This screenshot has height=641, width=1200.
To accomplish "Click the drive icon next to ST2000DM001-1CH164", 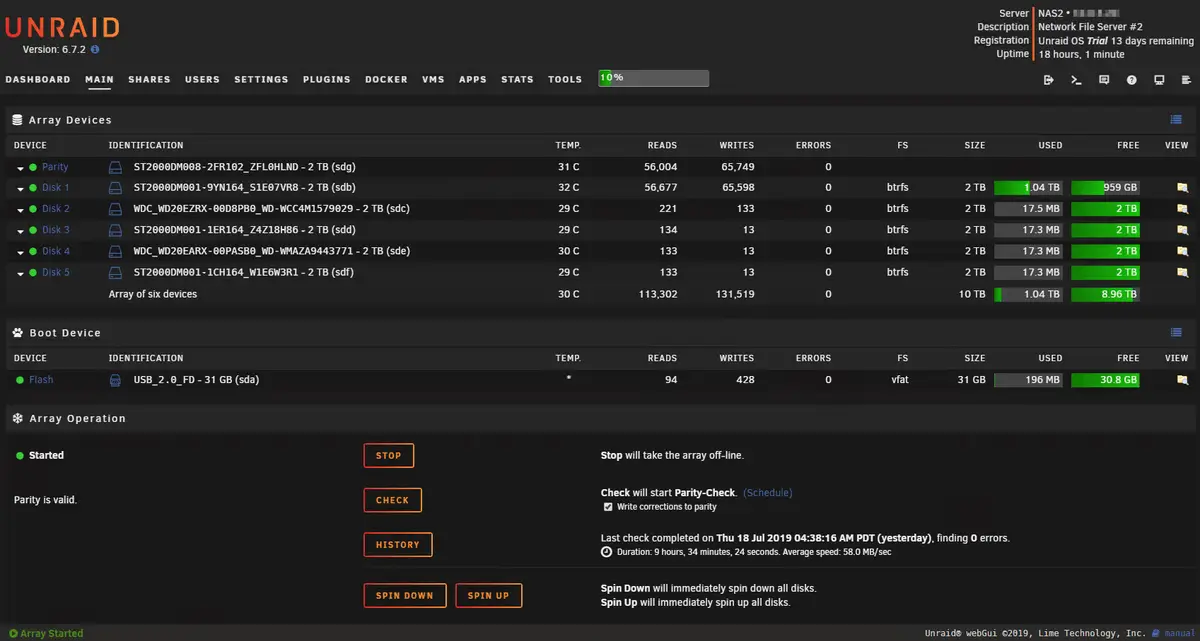I will tap(115, 272).
